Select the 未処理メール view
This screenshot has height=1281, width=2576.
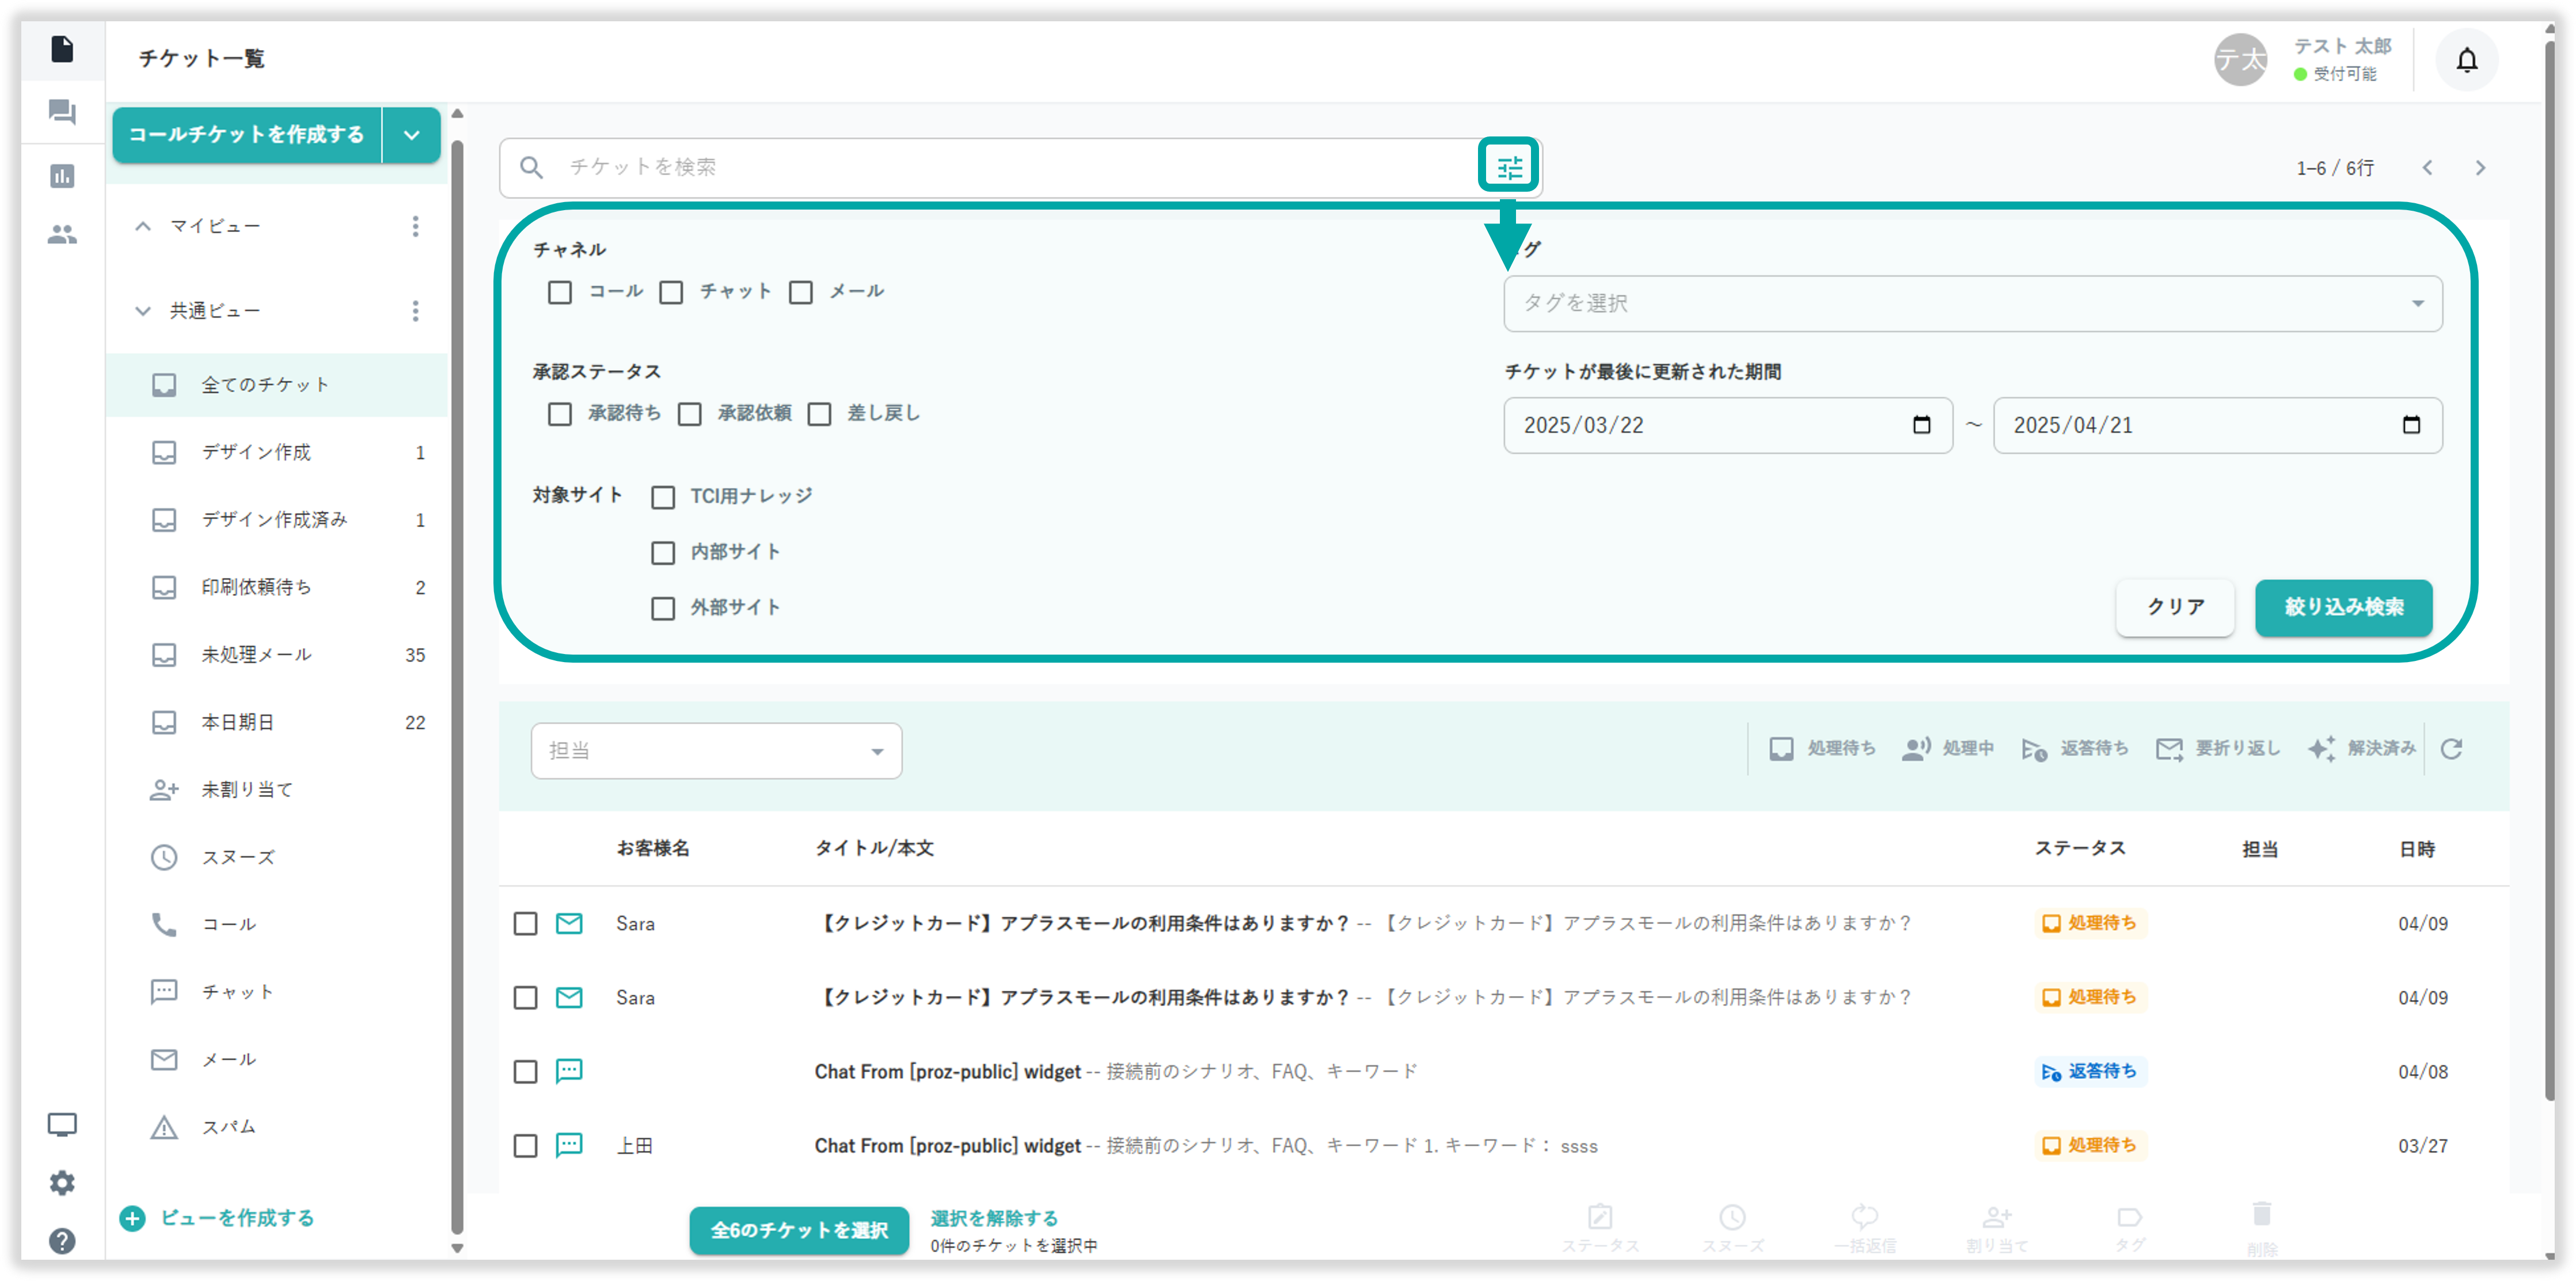(257, 655)
